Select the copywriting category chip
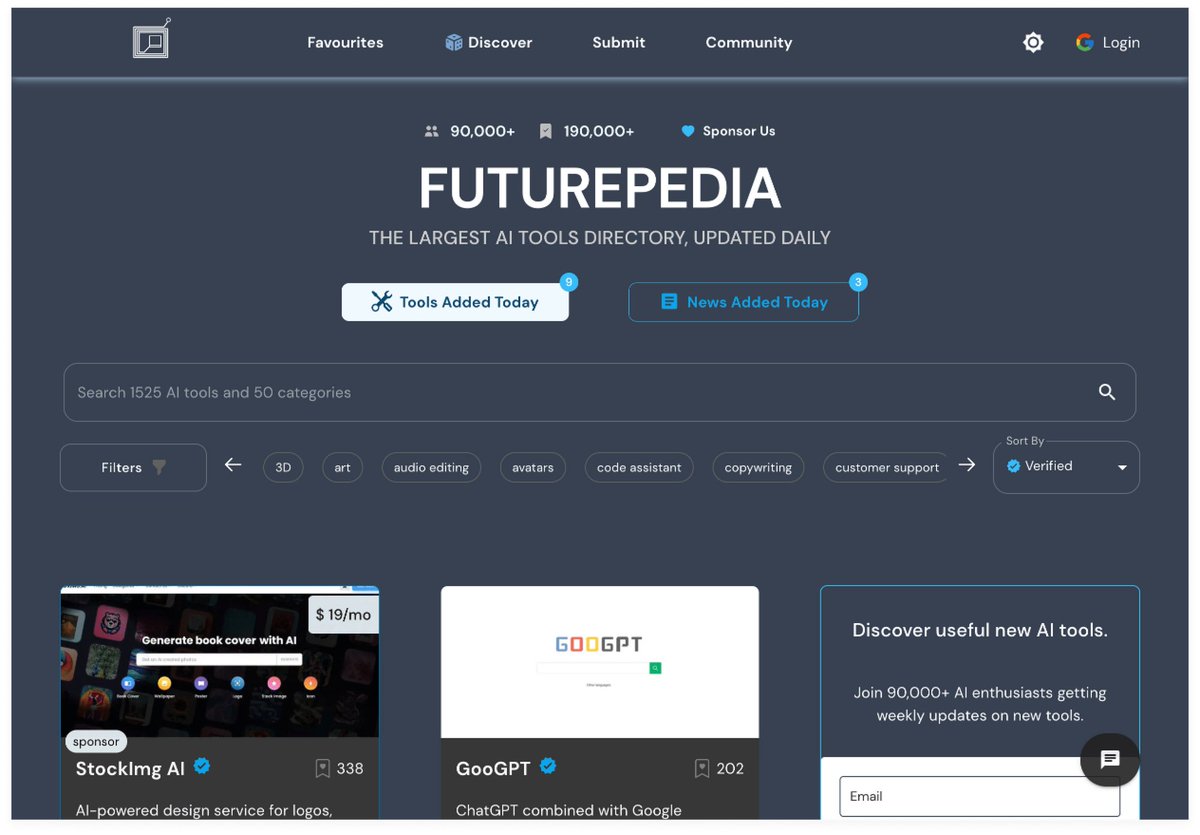1200x835 pixels. pos(758,467)
